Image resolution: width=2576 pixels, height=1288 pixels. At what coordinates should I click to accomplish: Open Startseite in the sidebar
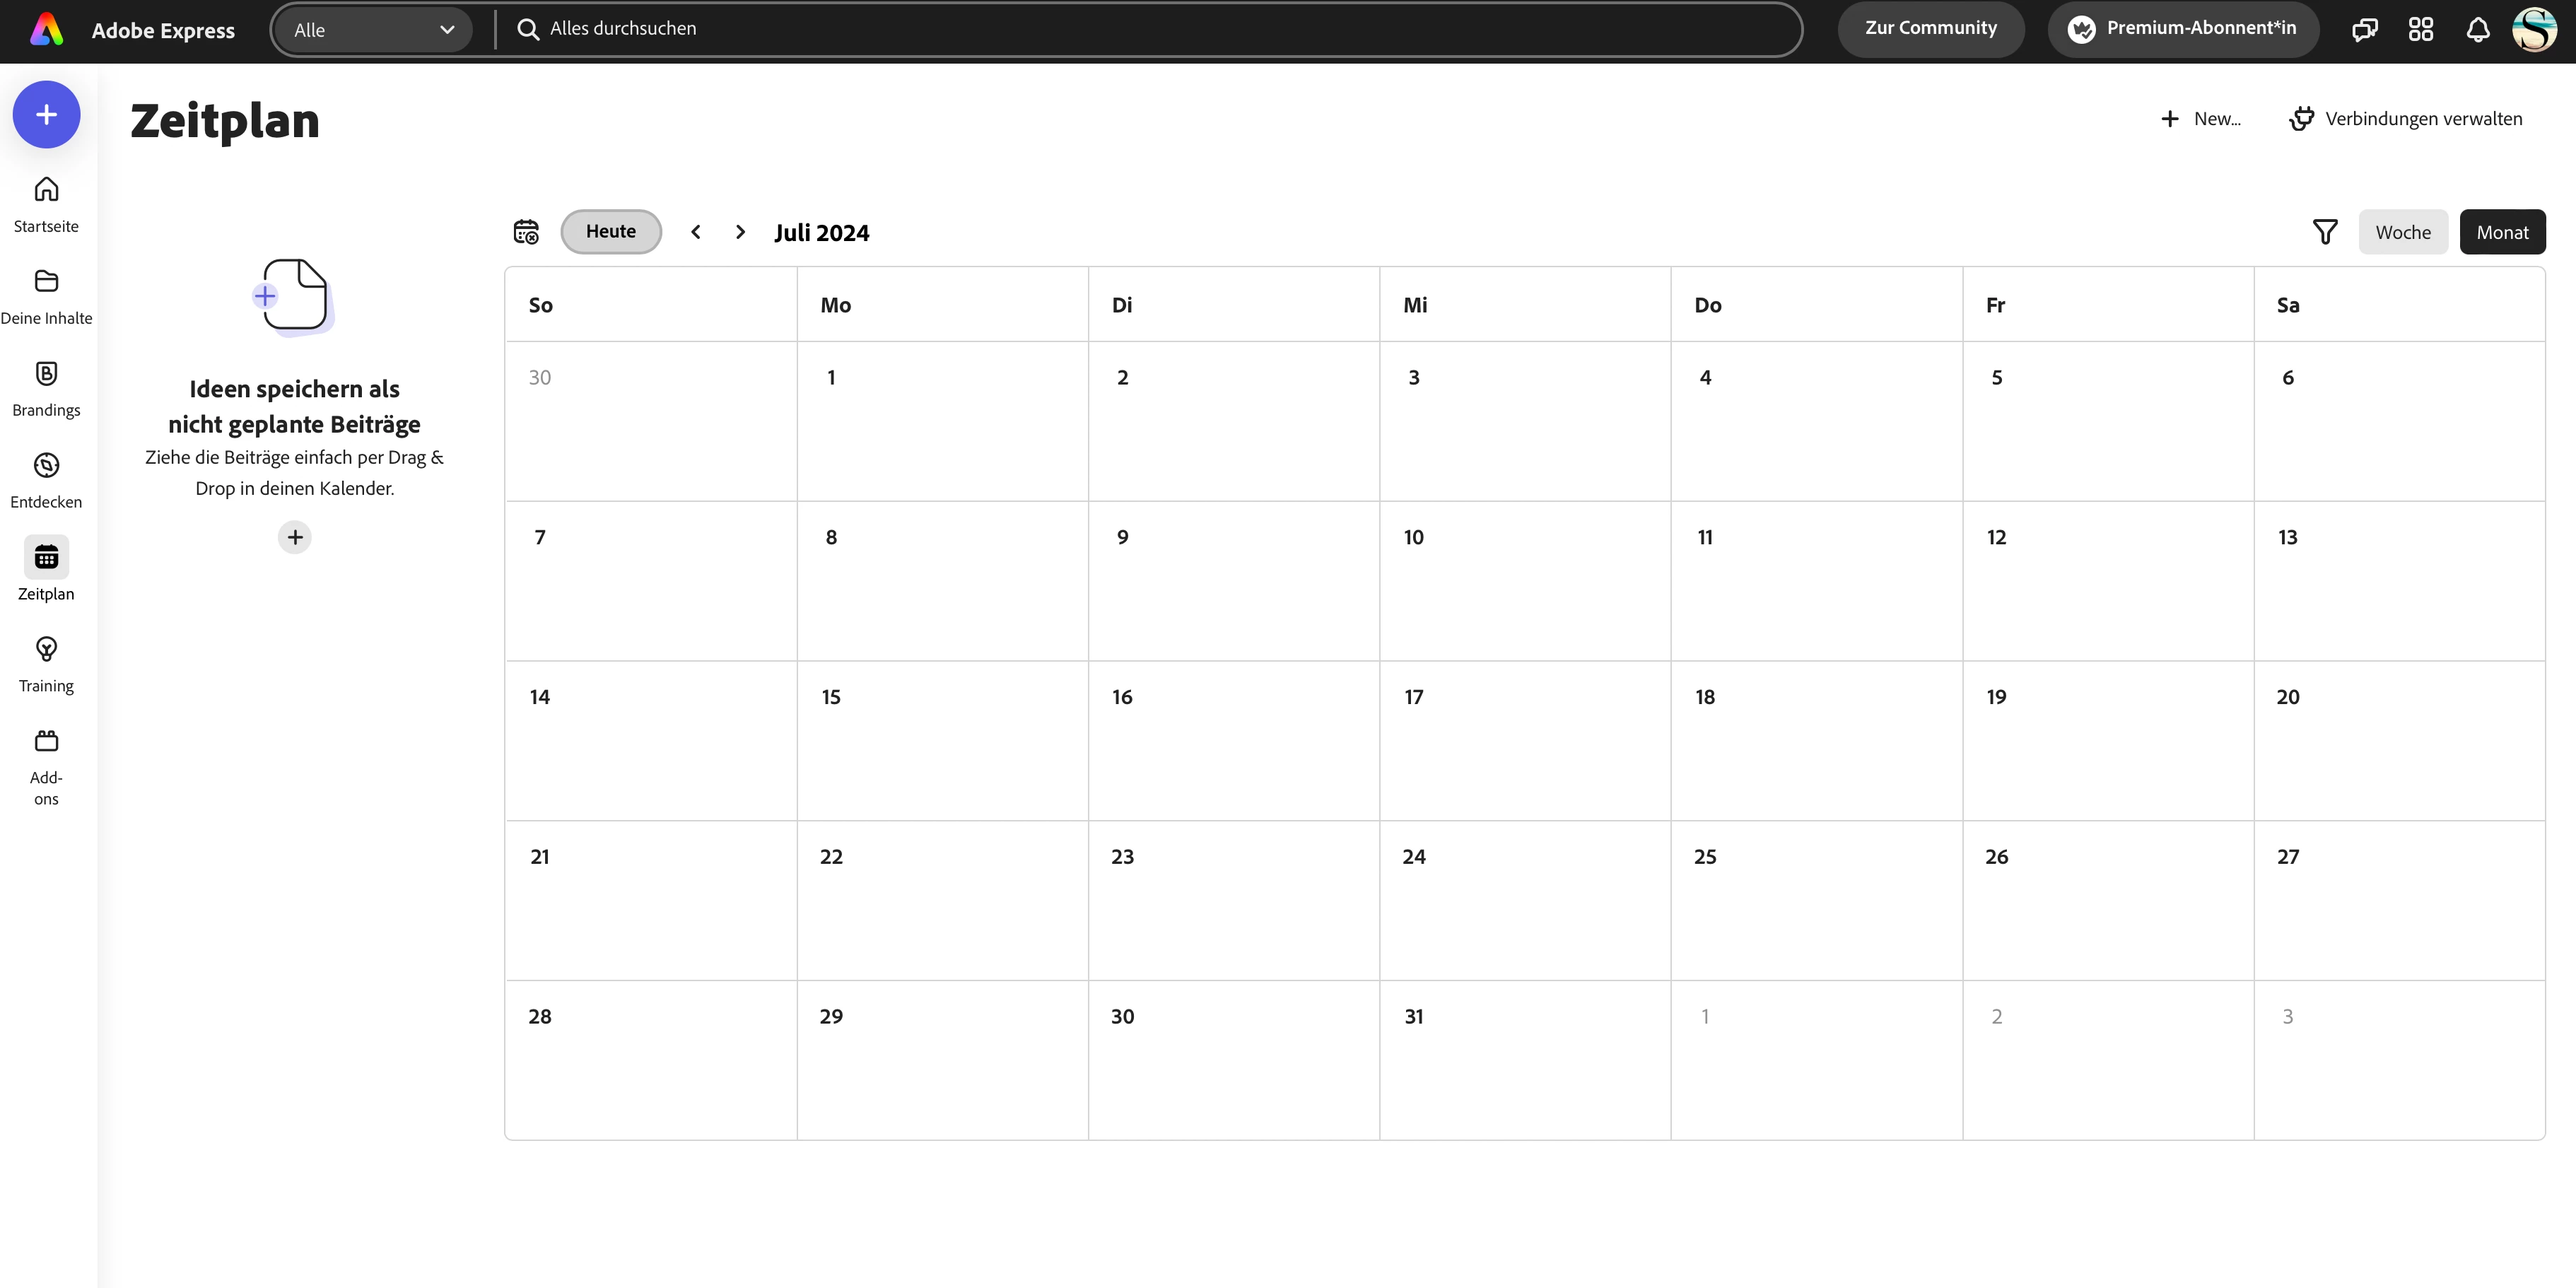click(x=46, y=190)
